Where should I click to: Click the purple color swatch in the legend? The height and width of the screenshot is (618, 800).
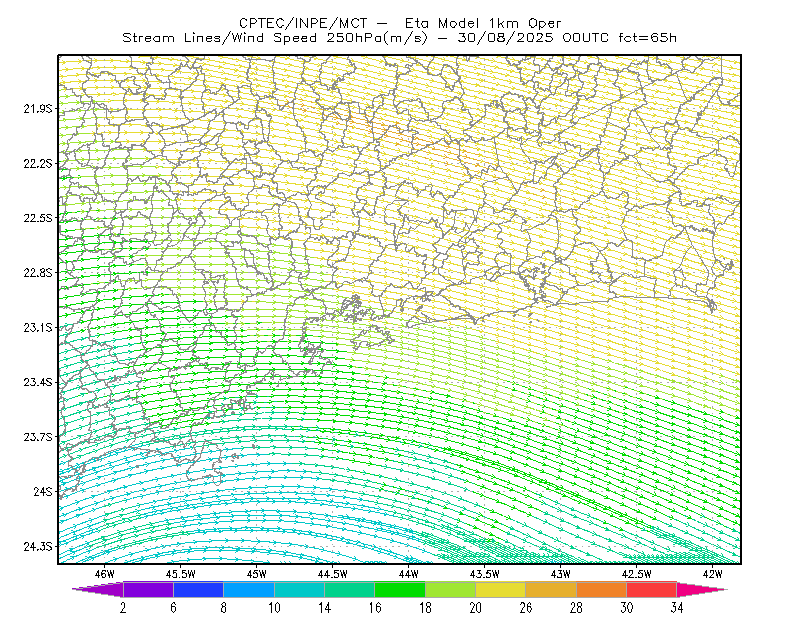148,589
